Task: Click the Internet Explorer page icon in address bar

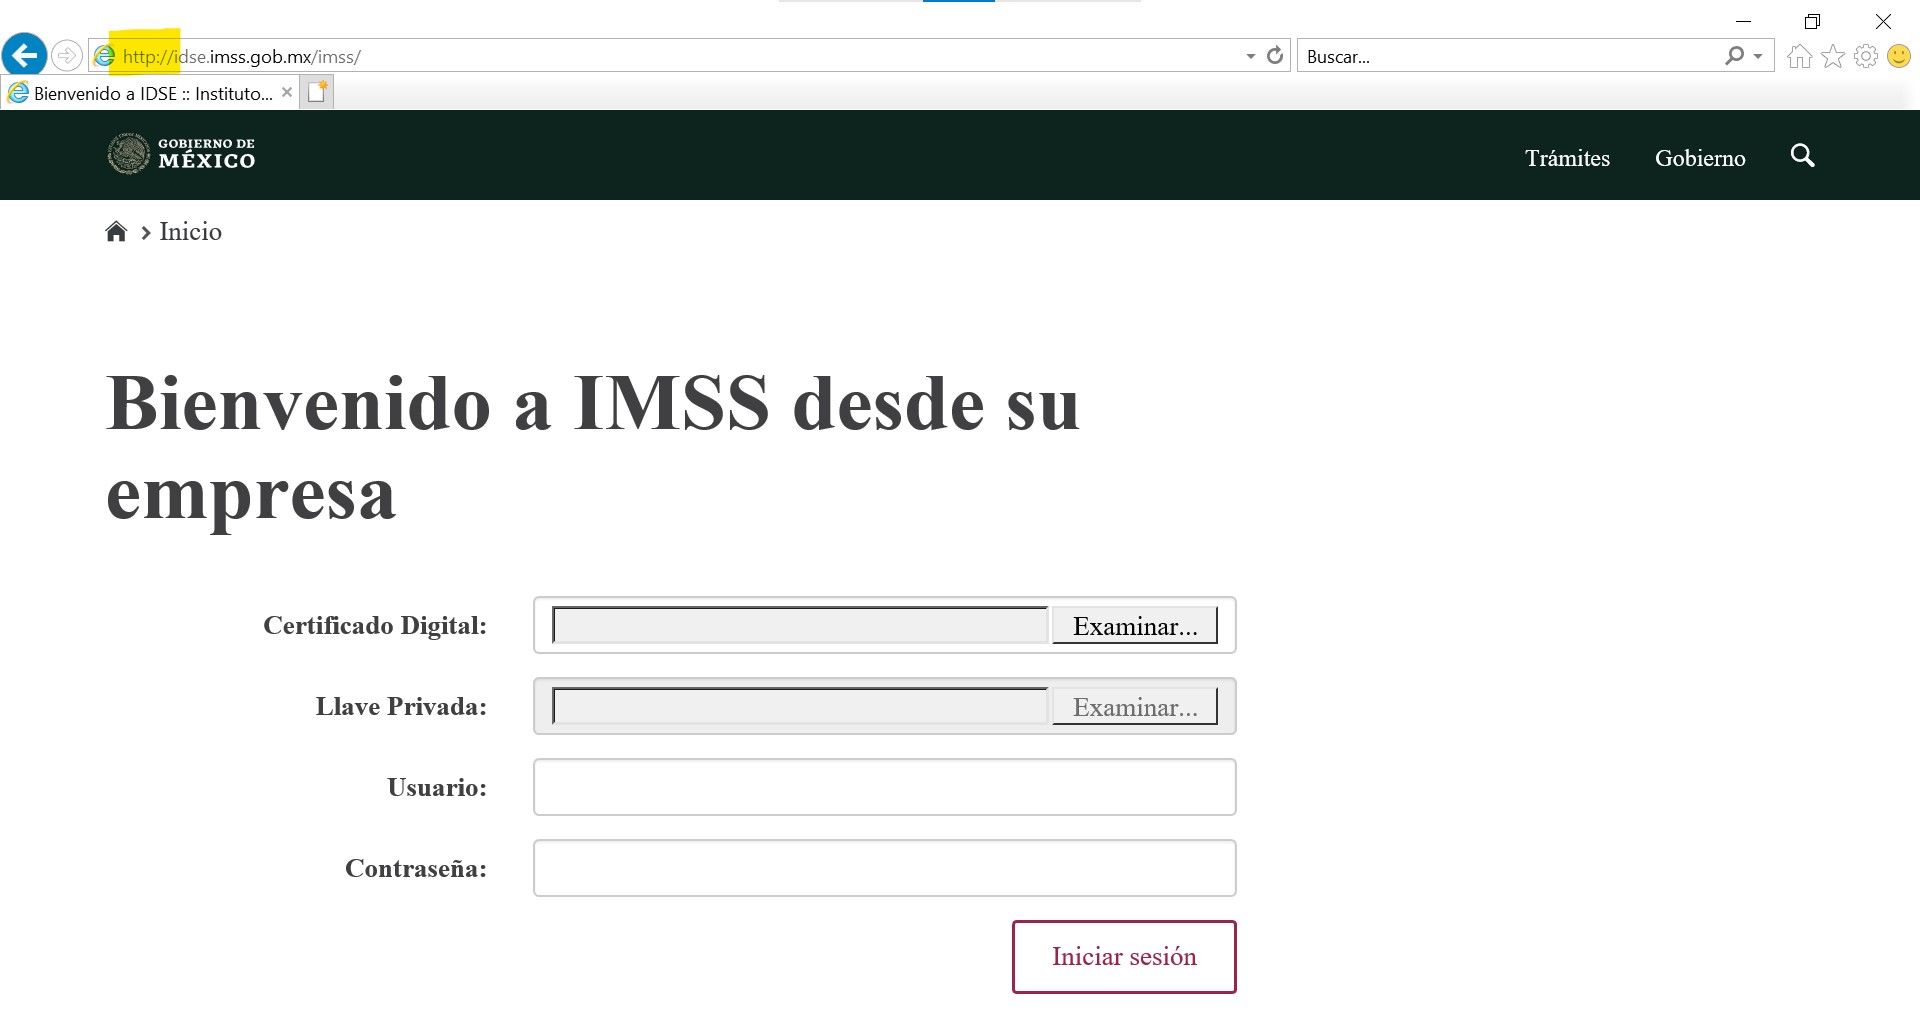Action: [x=104, y=56]
